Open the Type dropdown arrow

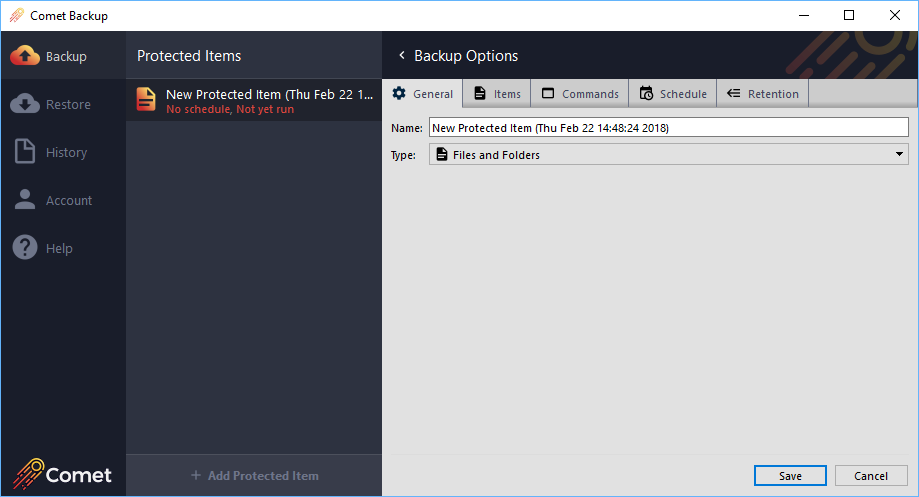899,155
